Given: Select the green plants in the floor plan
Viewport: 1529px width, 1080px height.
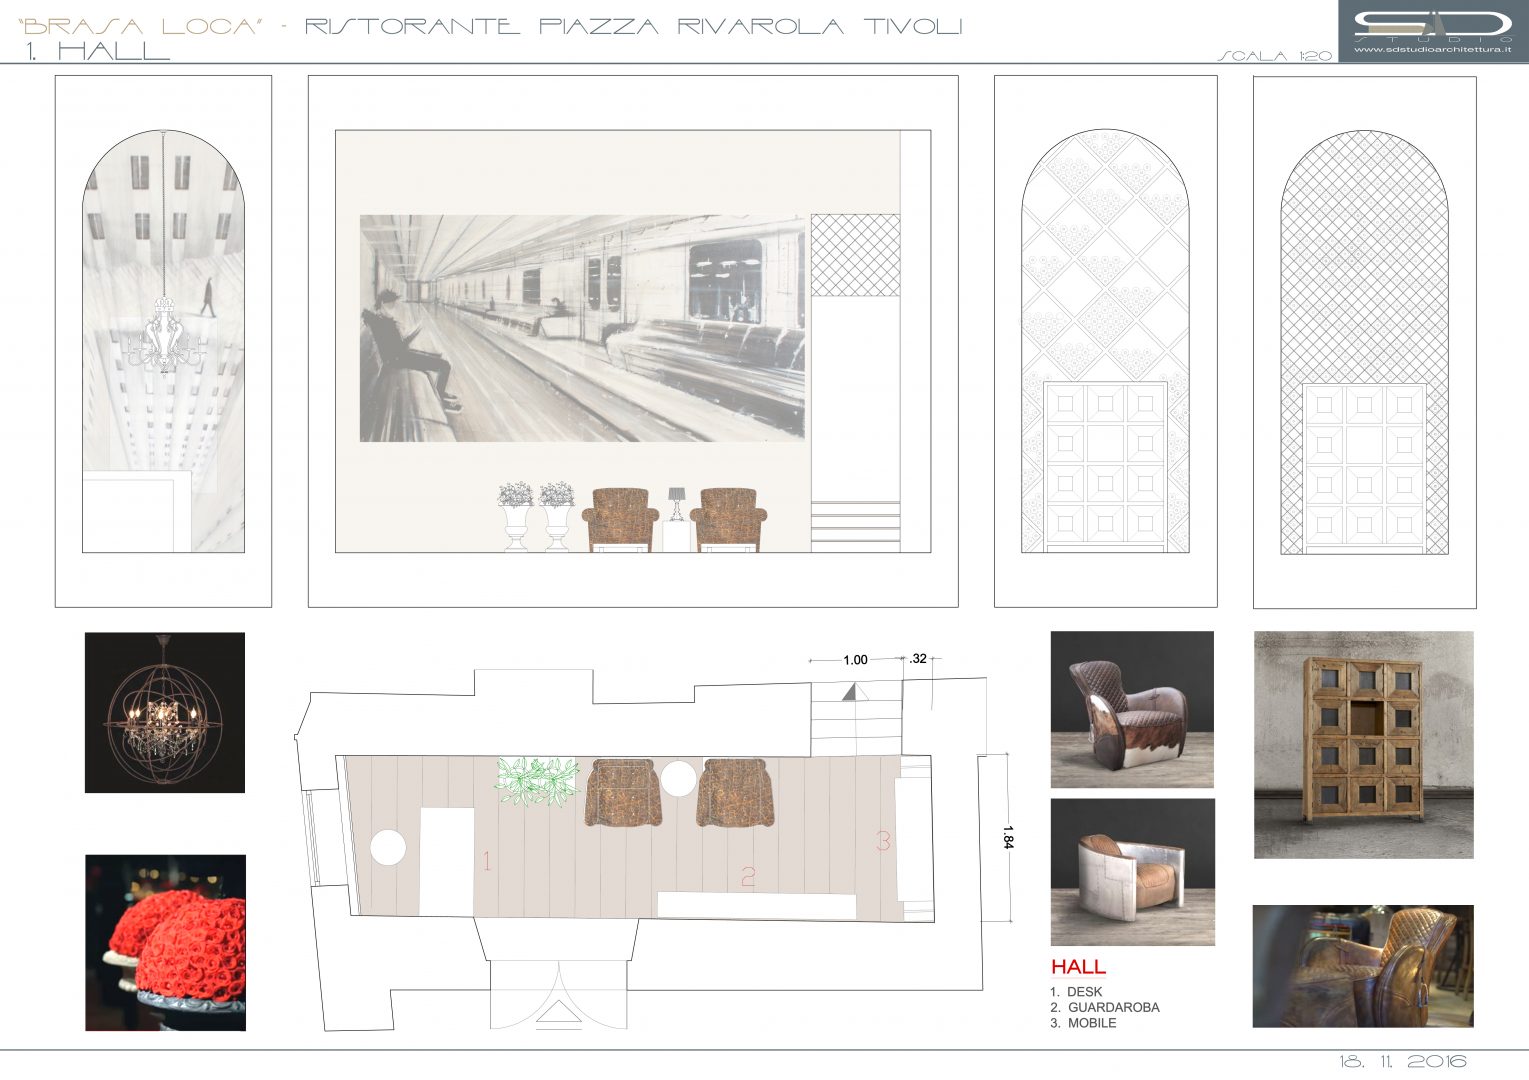Looking at the screenshot, I should 538,781.
